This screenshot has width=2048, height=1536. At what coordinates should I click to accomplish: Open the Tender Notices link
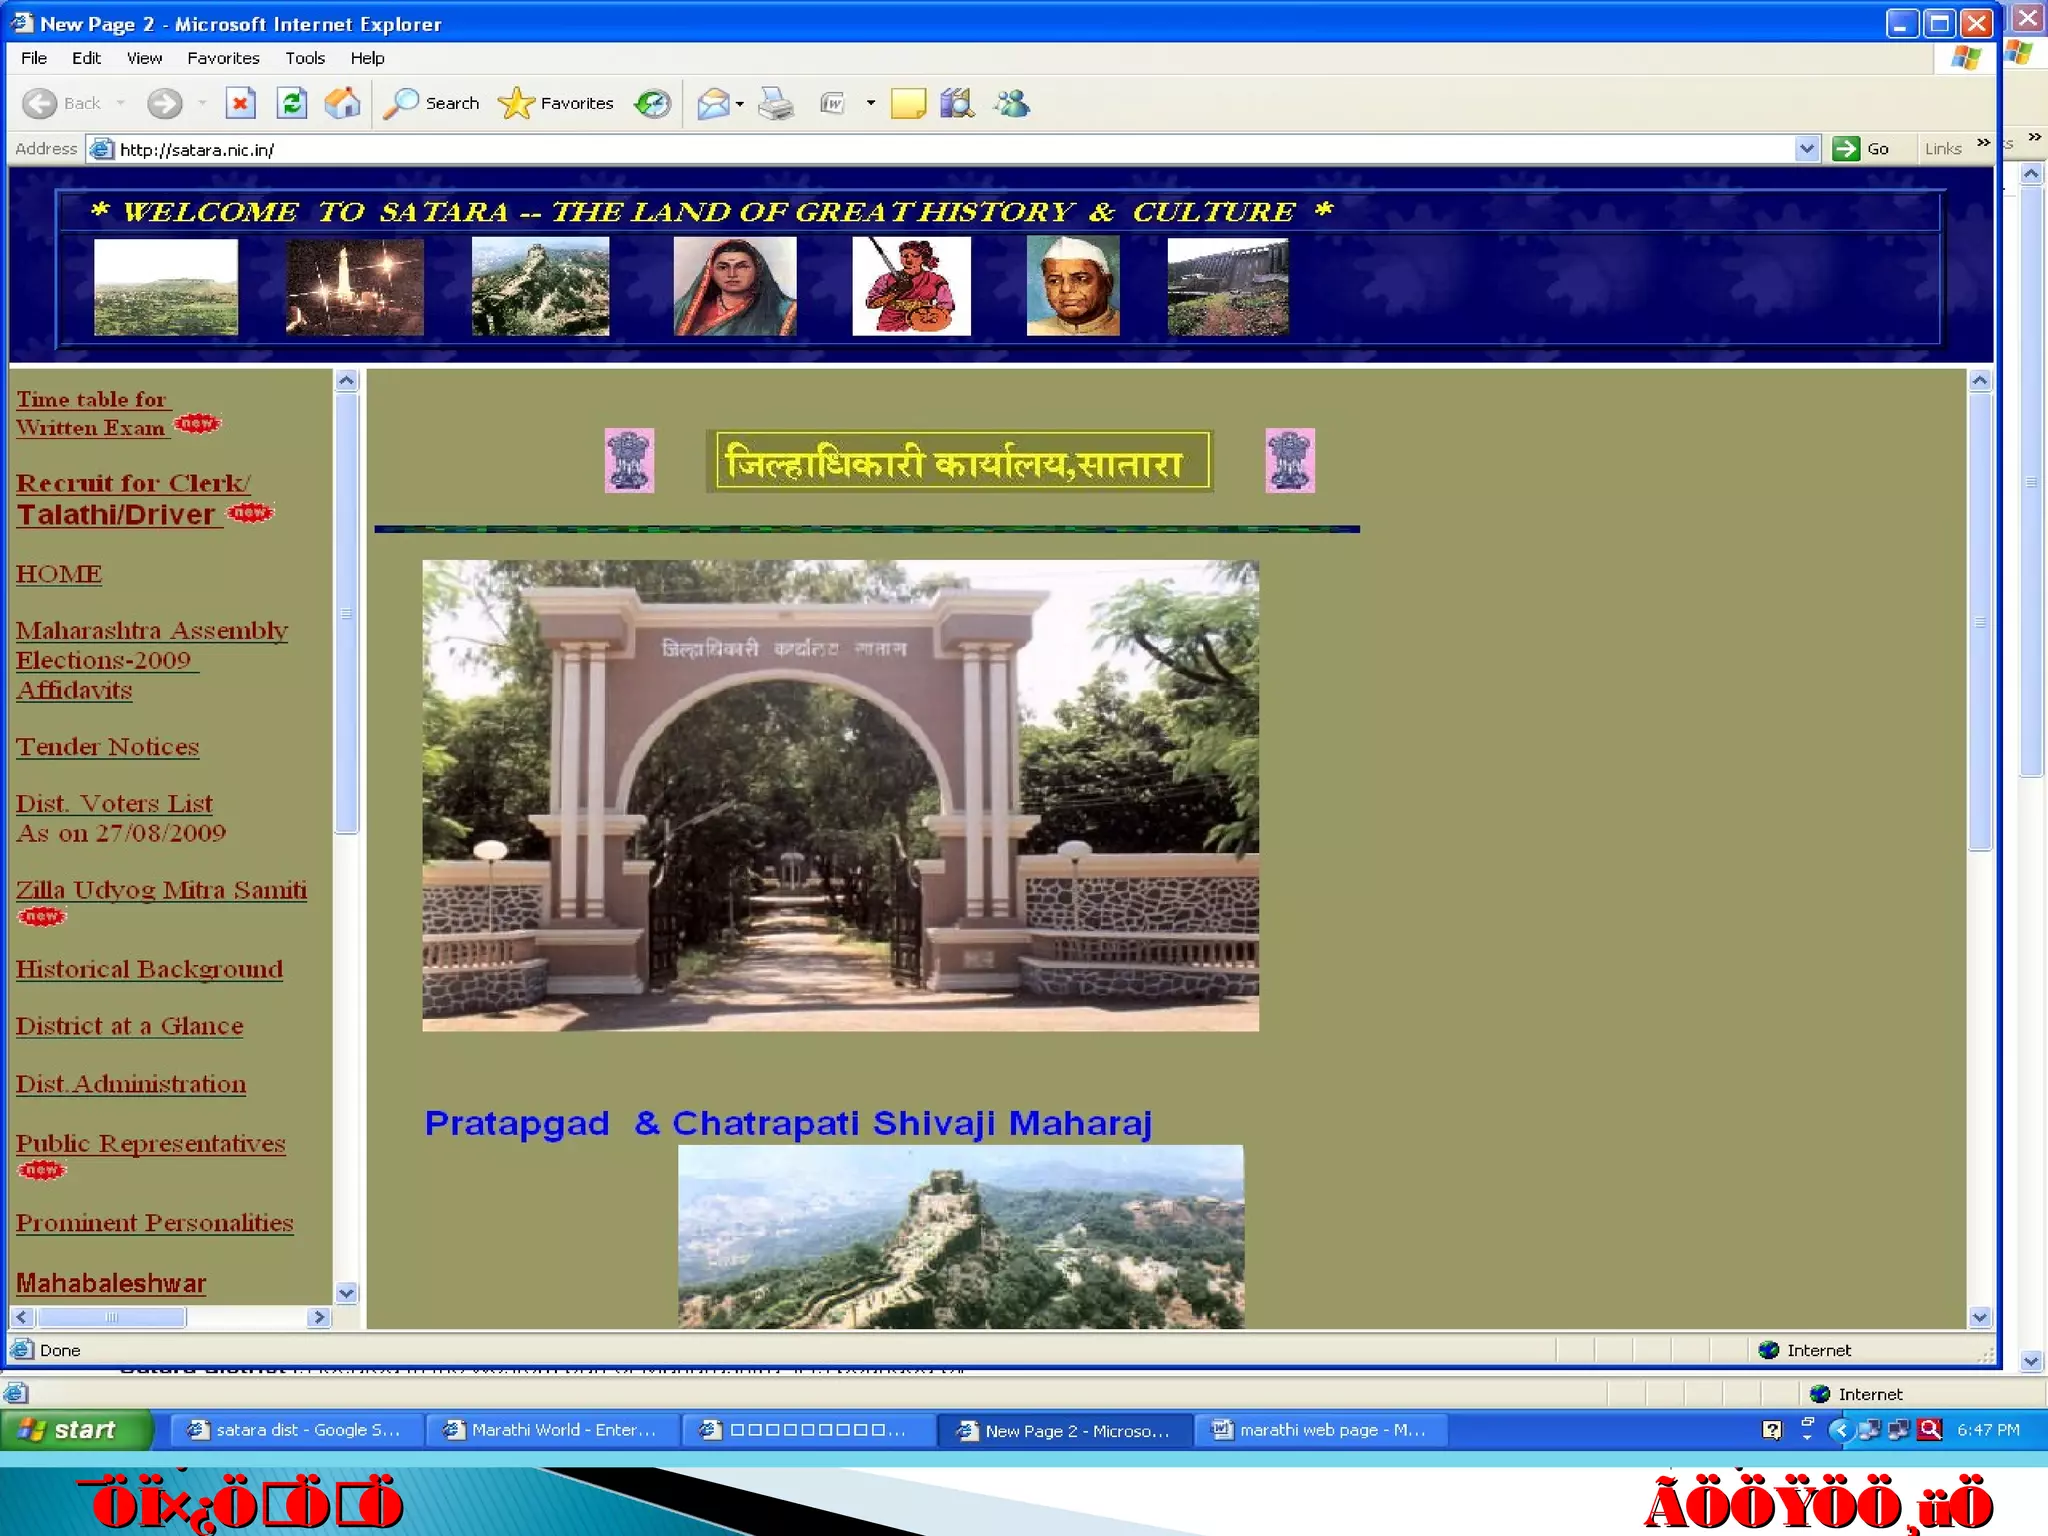coord(107,747)
